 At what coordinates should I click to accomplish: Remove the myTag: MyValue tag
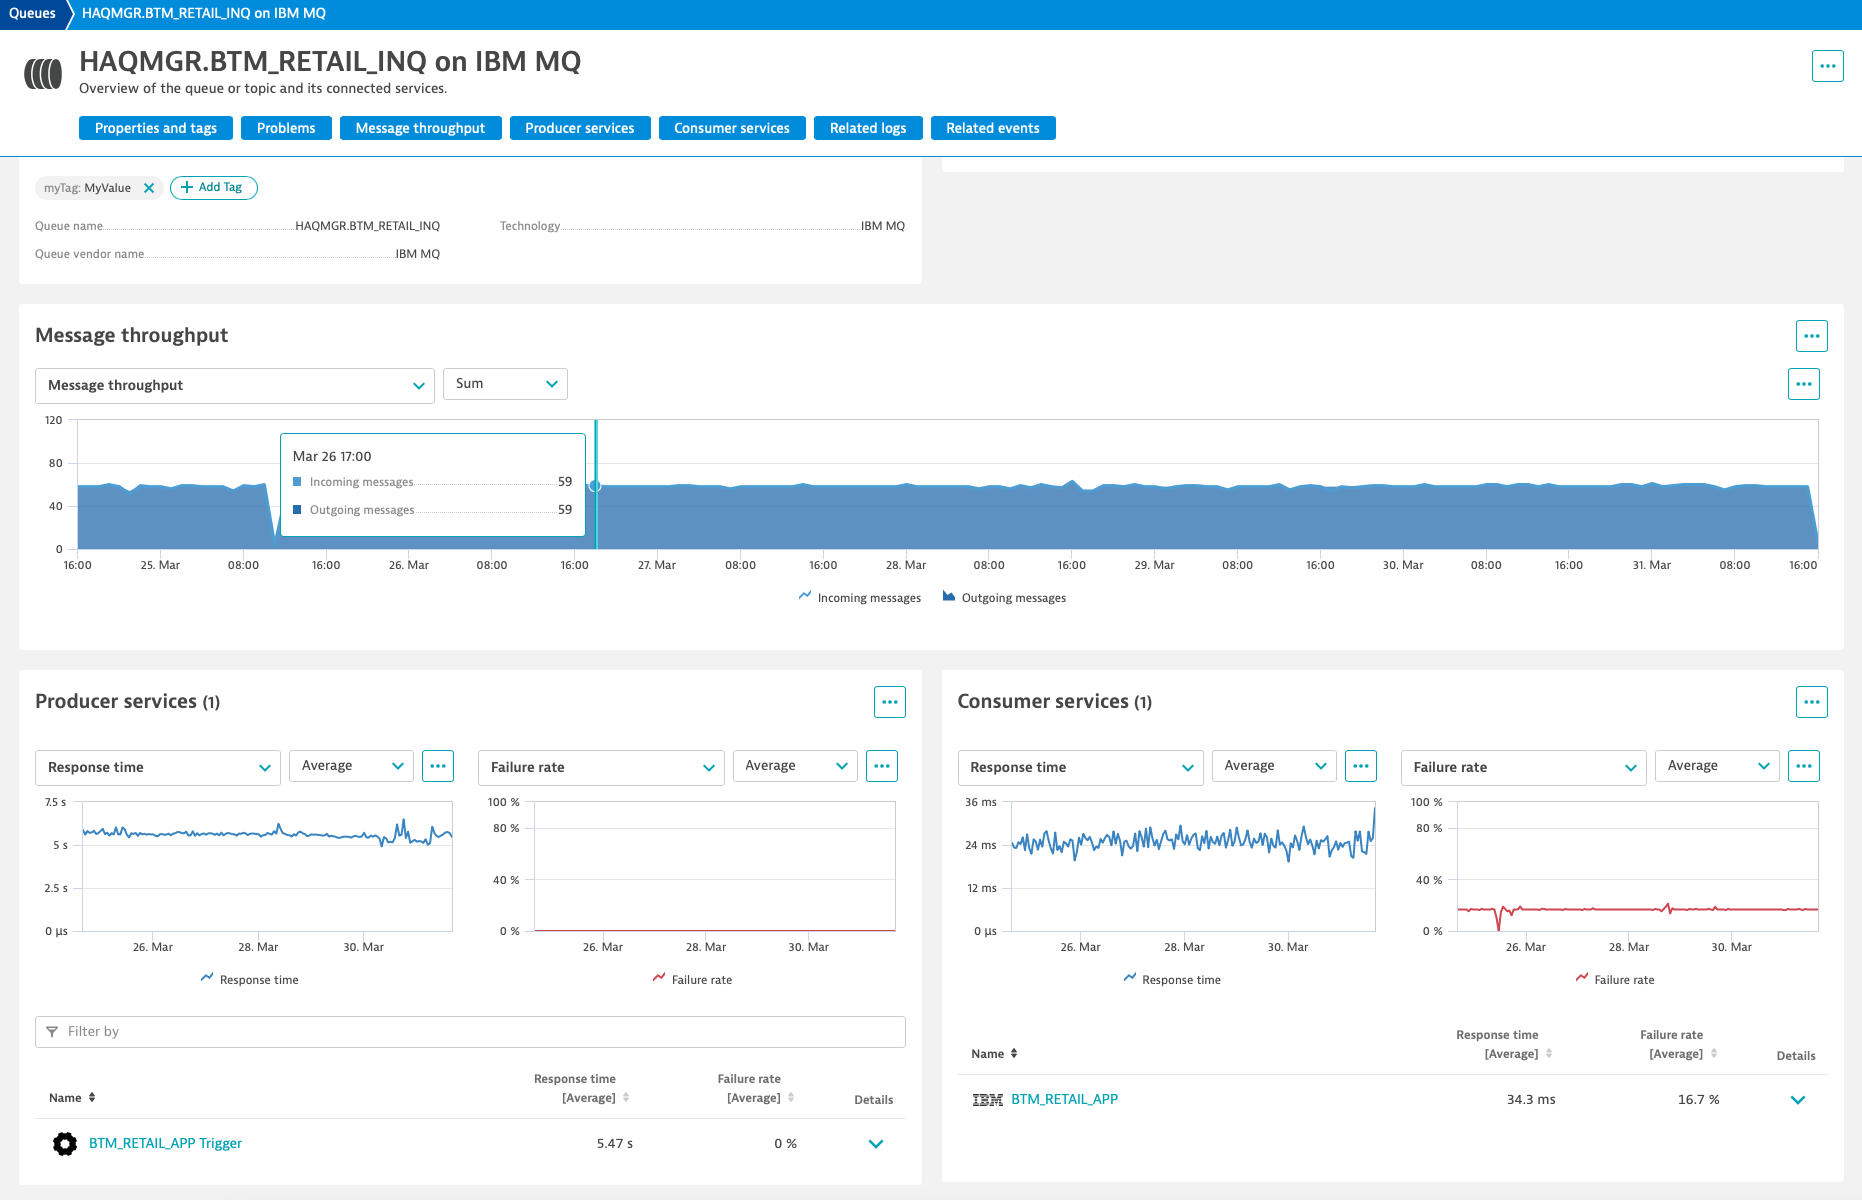coord(149,188)
